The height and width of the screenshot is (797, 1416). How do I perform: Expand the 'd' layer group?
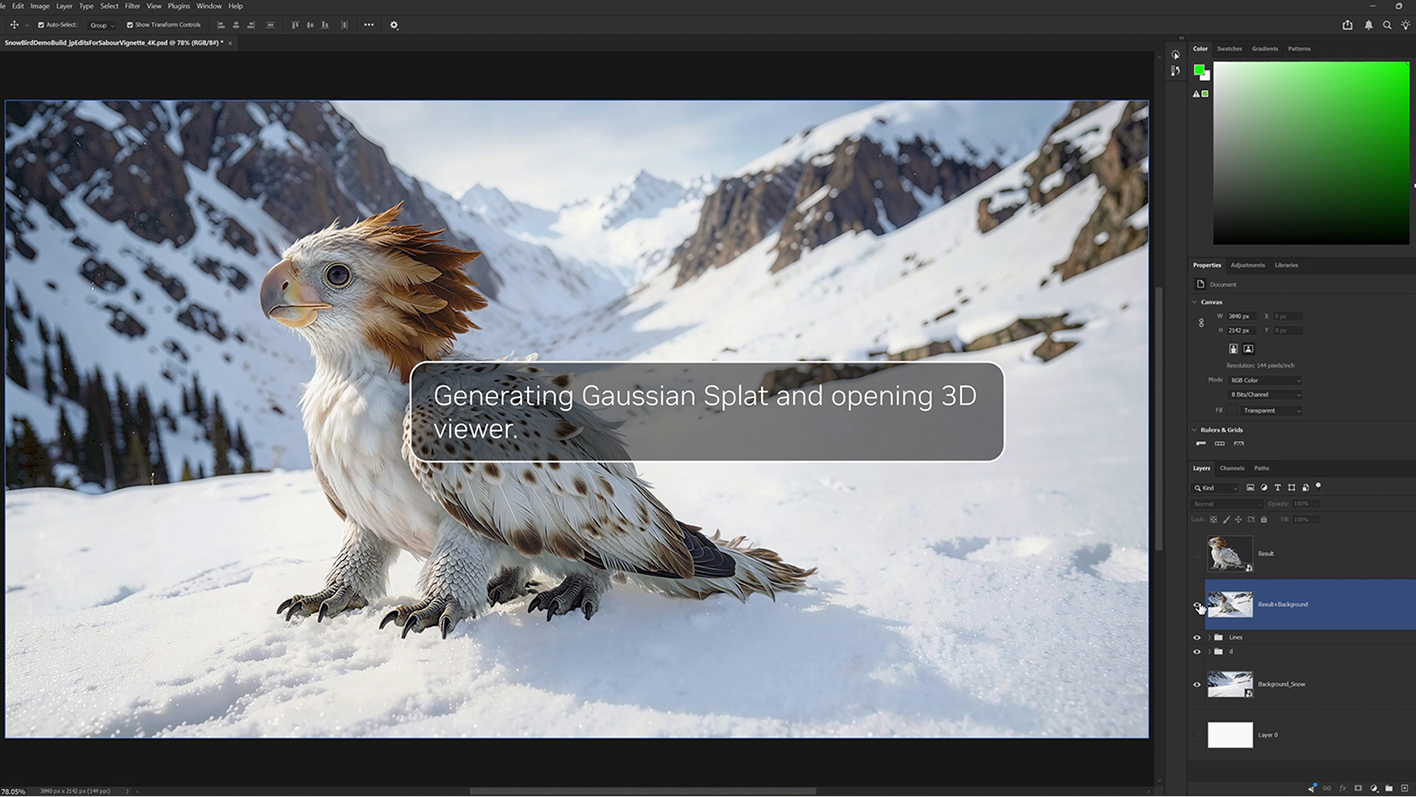pos(1209,652)
